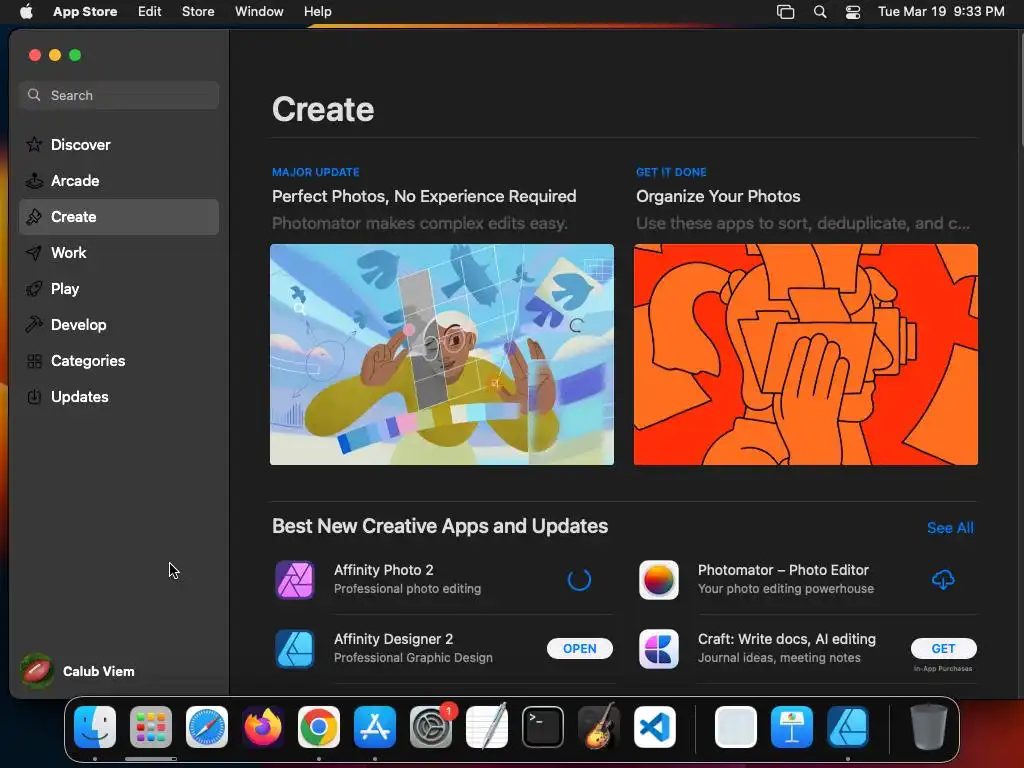1024x768 pixels.
Task: Open the App Store menu
Action: pos(85,11)
